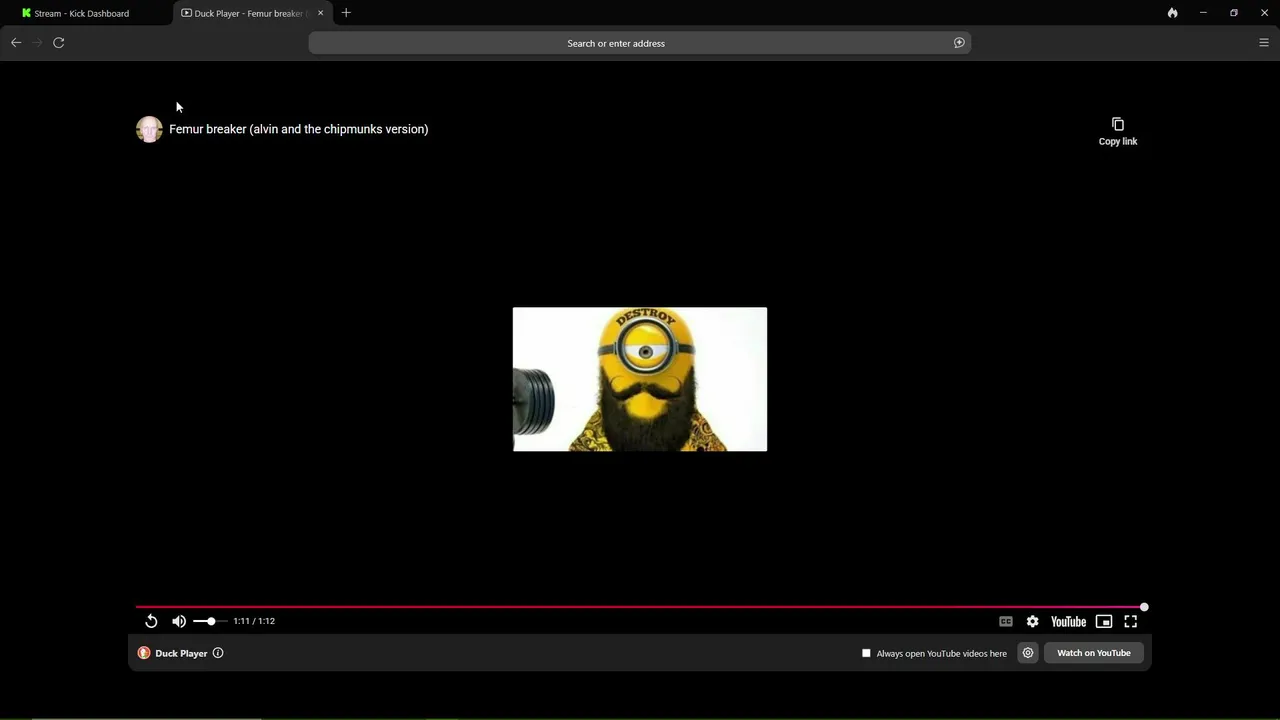Minimize the browser window
This screenshot has width=1280, height=720.
pos(1203,13)
